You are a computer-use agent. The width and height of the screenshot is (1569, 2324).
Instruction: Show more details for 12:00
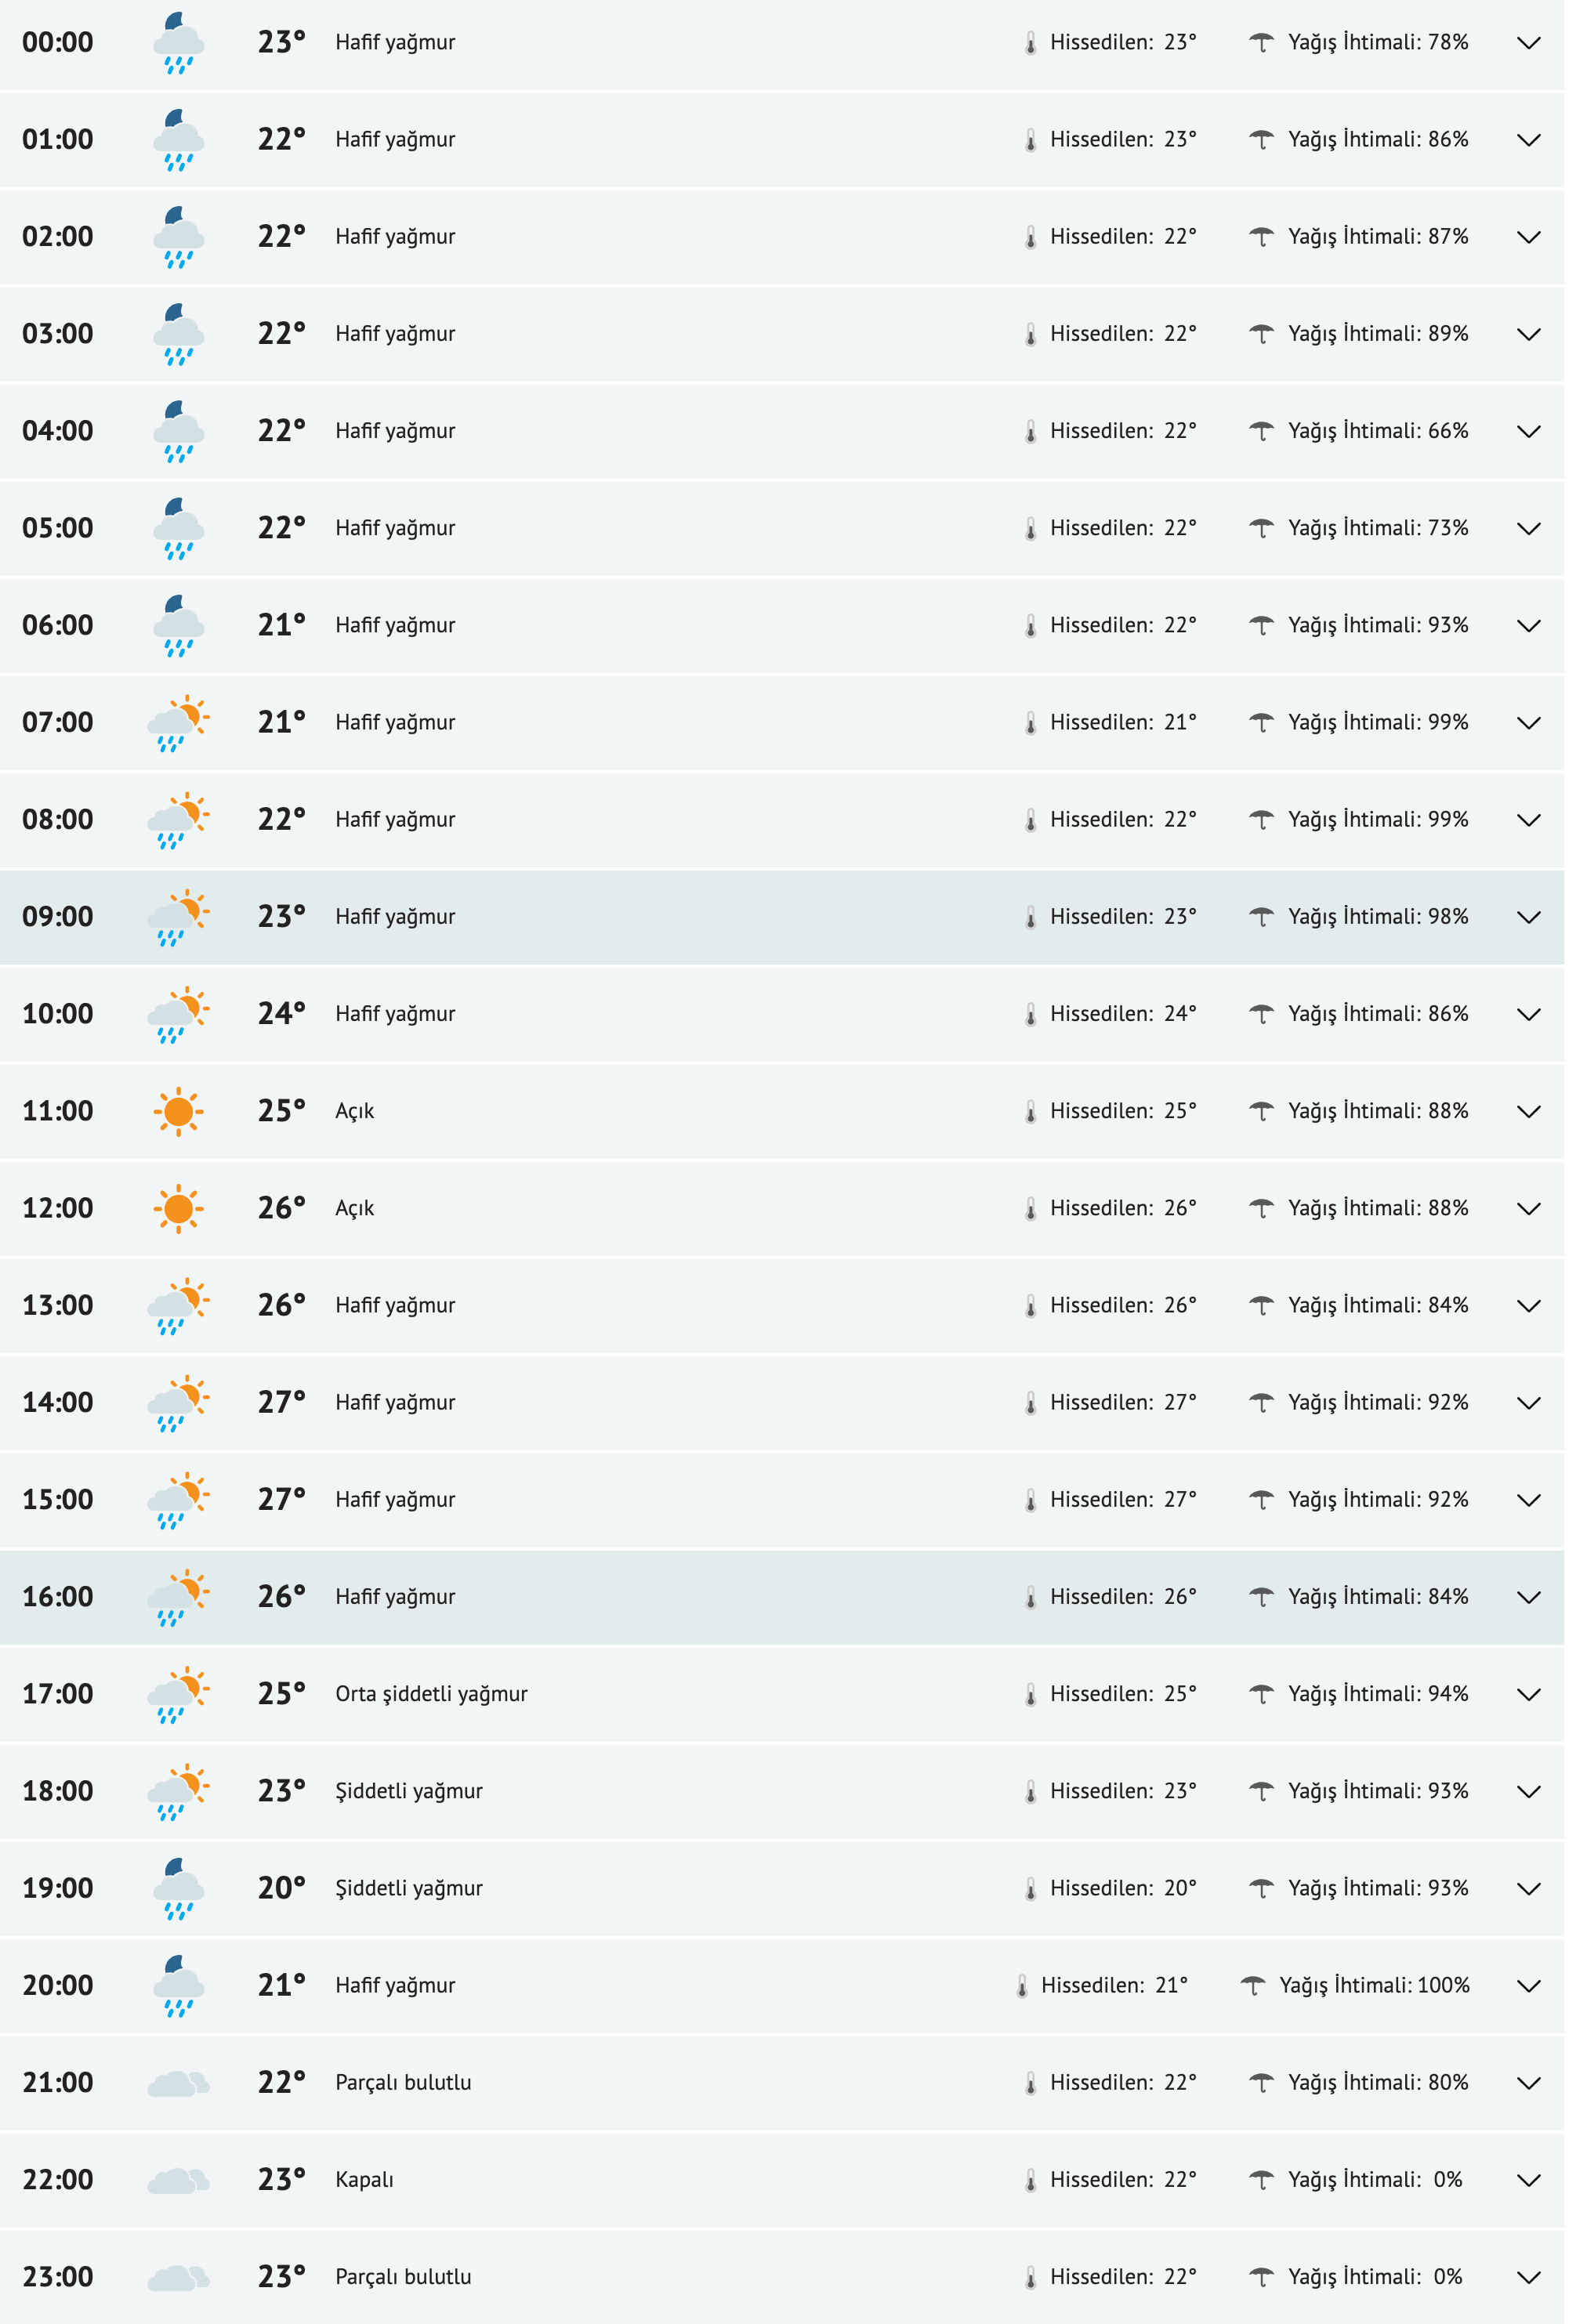point(1527,1208)
